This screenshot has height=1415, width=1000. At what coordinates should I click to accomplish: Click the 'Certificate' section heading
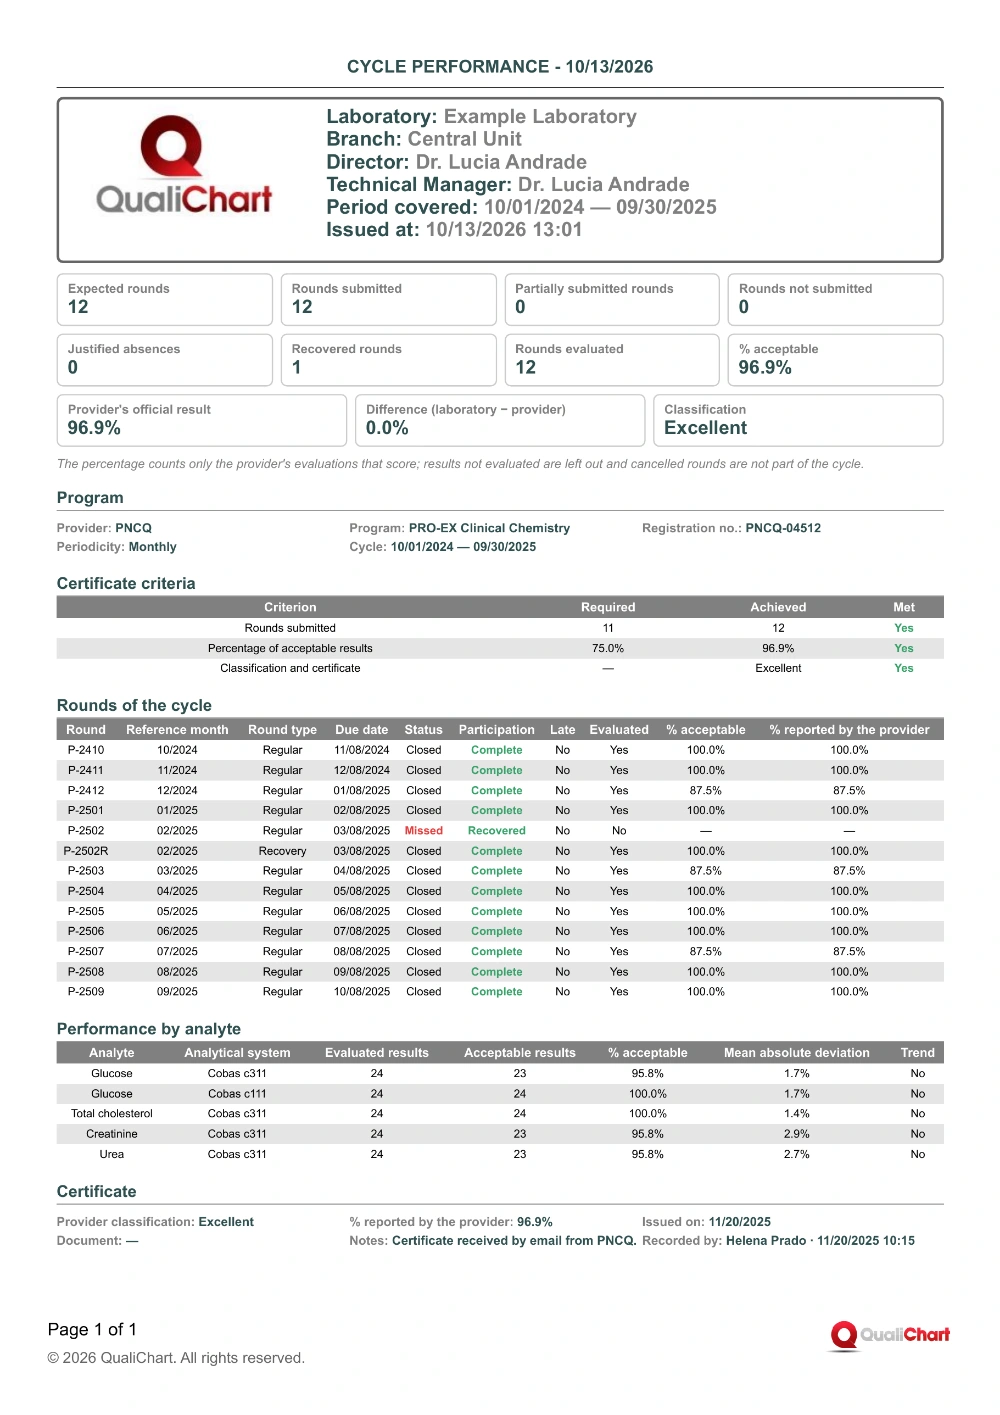tap(97, 1192)
